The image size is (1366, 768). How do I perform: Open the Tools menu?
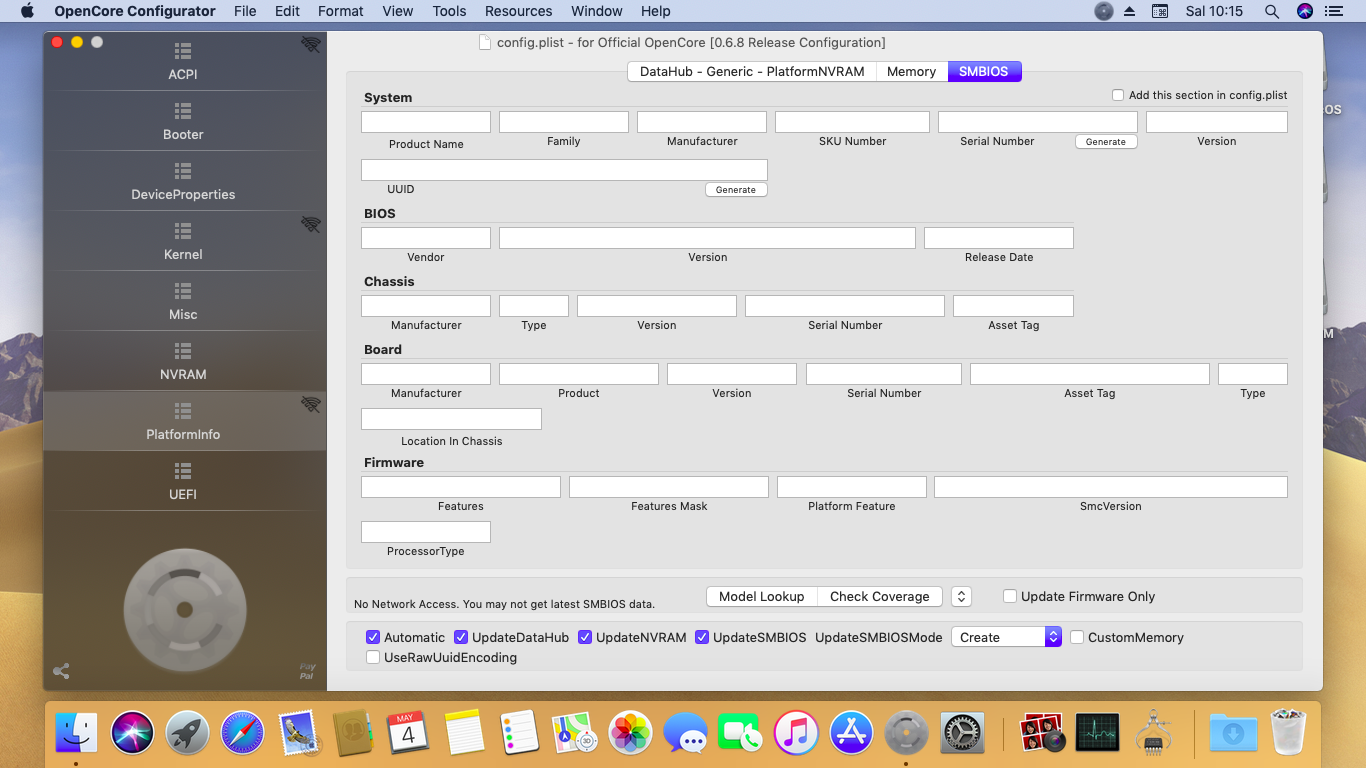pos(449,11)
